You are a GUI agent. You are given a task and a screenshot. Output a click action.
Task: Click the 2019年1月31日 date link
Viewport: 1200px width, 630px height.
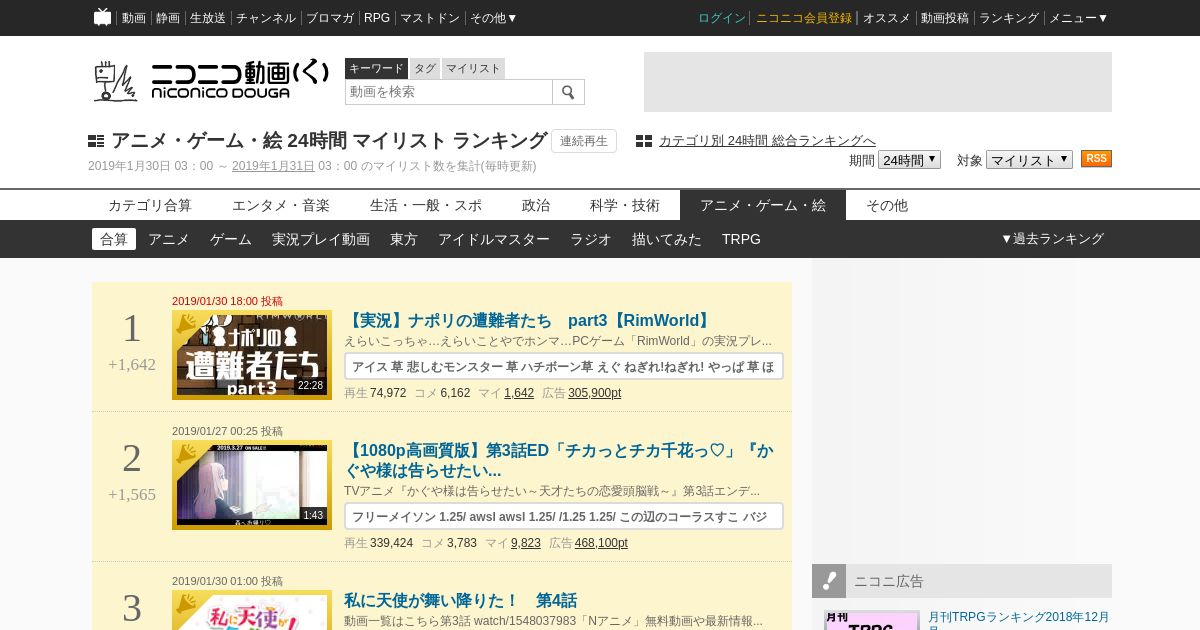(x=273, y=166)
